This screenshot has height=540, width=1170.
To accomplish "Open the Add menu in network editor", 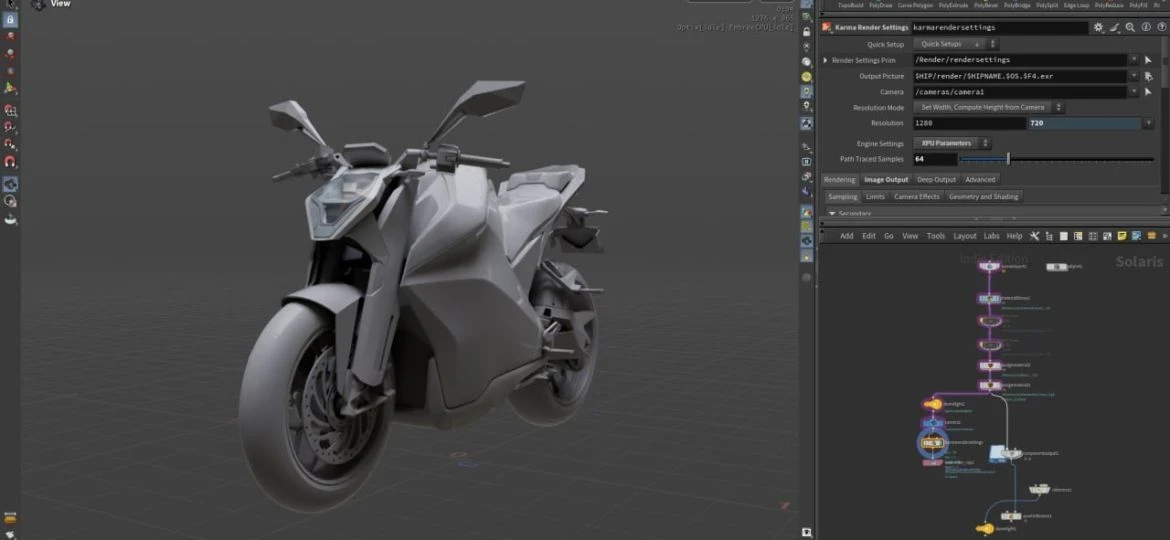I will pyautogui.click(x=846, y=236).
